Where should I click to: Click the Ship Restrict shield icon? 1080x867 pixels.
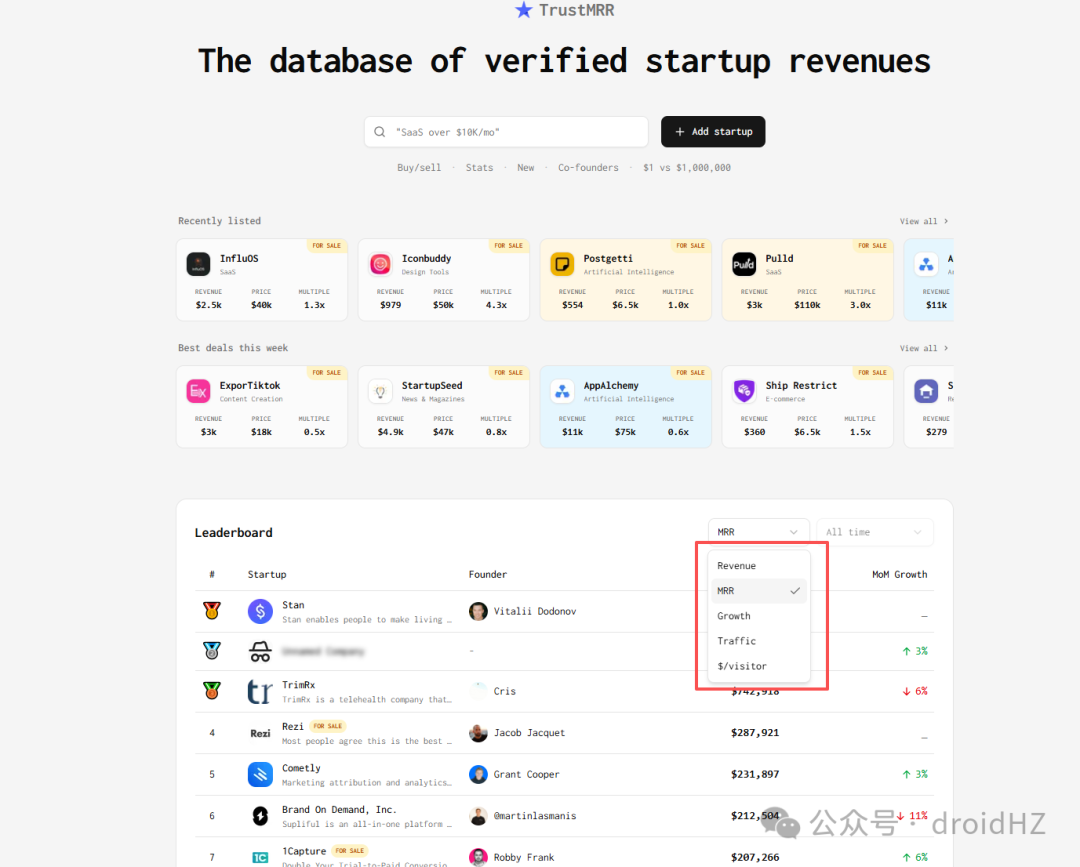click(744, 391)
